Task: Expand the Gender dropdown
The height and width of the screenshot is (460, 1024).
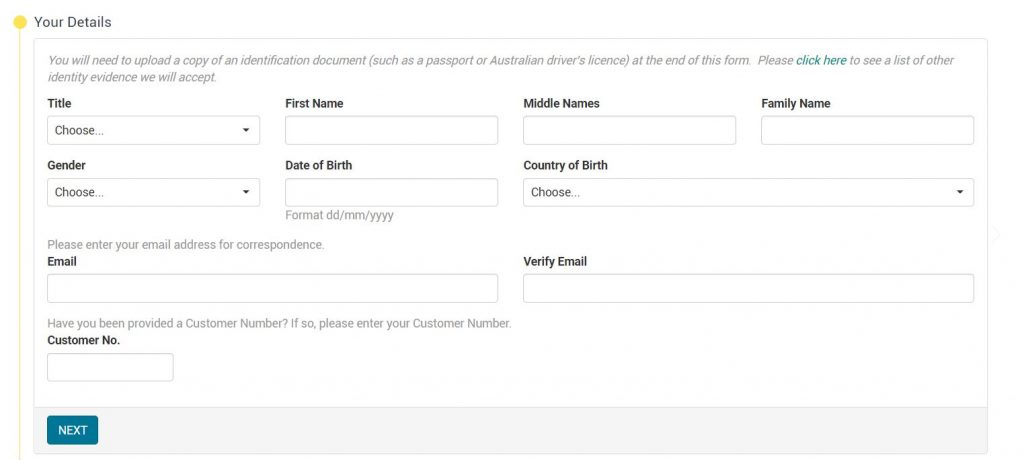Action: [153, 192]
